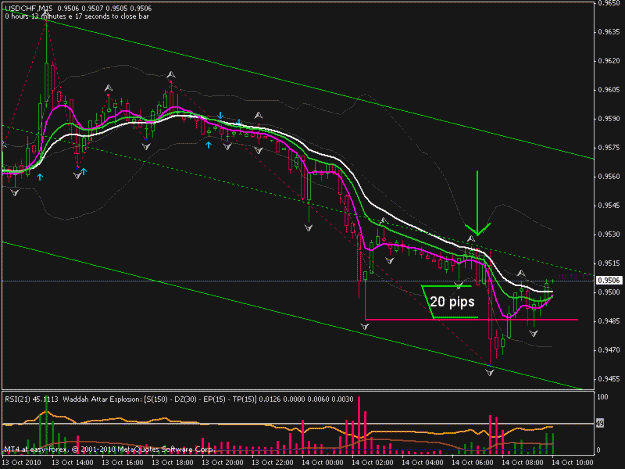Screen dimensions: 625x469
Task: Click the 0.9545 price axis label
Action: coord(609,206)
